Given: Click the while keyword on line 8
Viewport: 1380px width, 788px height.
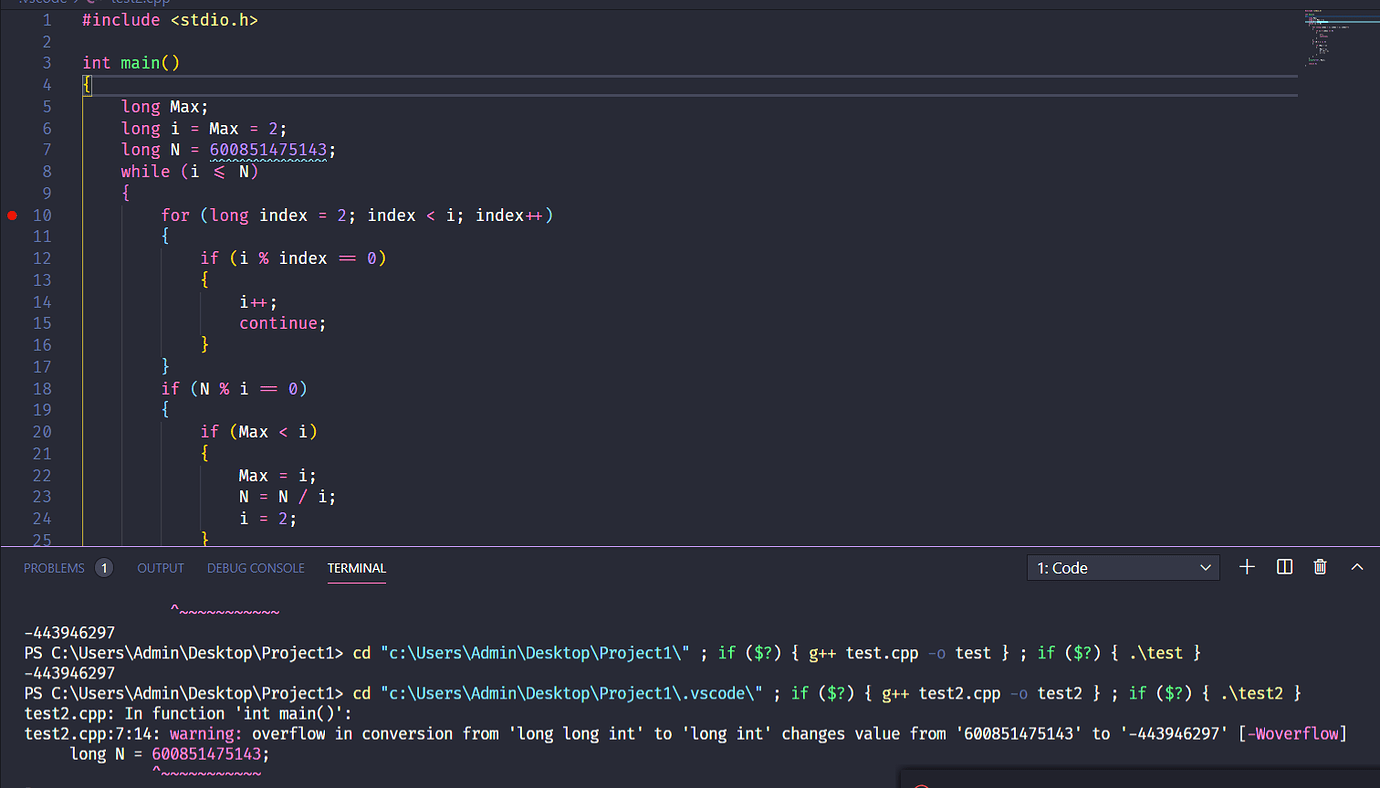Looking at the screenshot, I should (x=145, y=172).
